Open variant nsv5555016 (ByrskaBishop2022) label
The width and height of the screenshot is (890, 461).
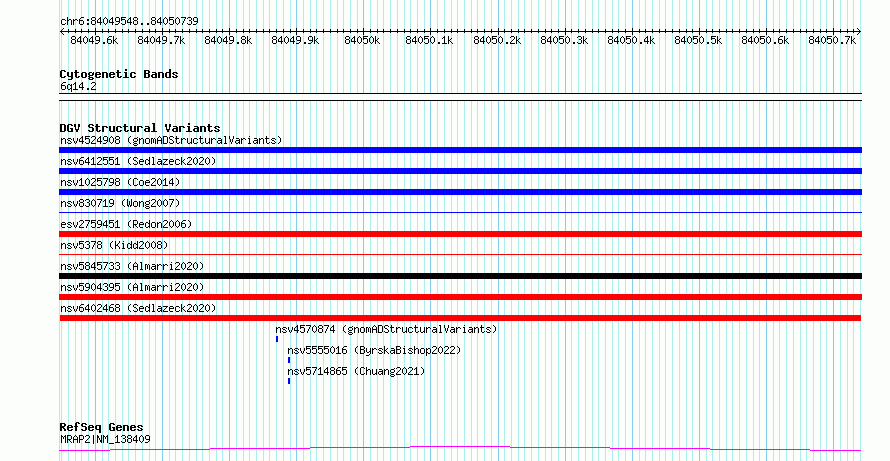click(374, 350)
